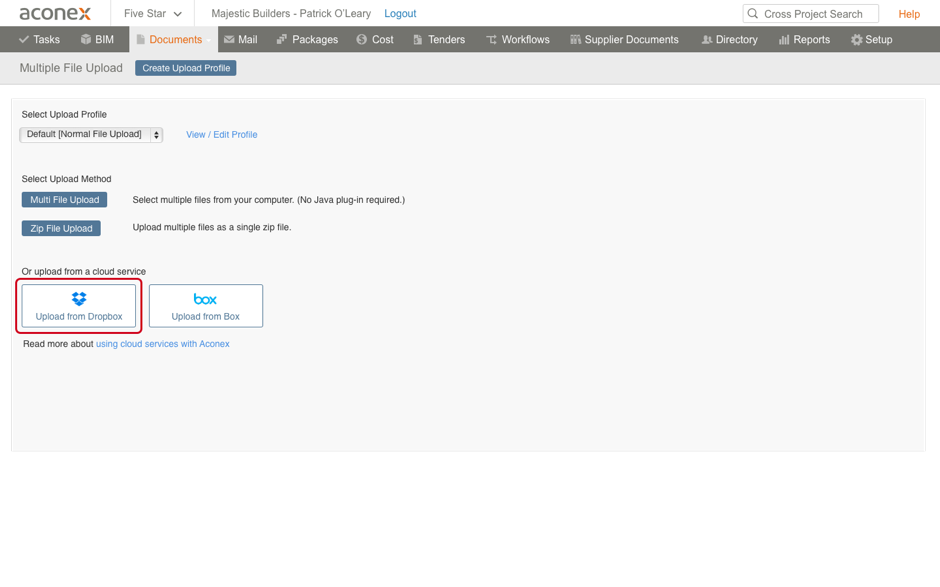Open the Directory menu label

(x=736, y=40)
